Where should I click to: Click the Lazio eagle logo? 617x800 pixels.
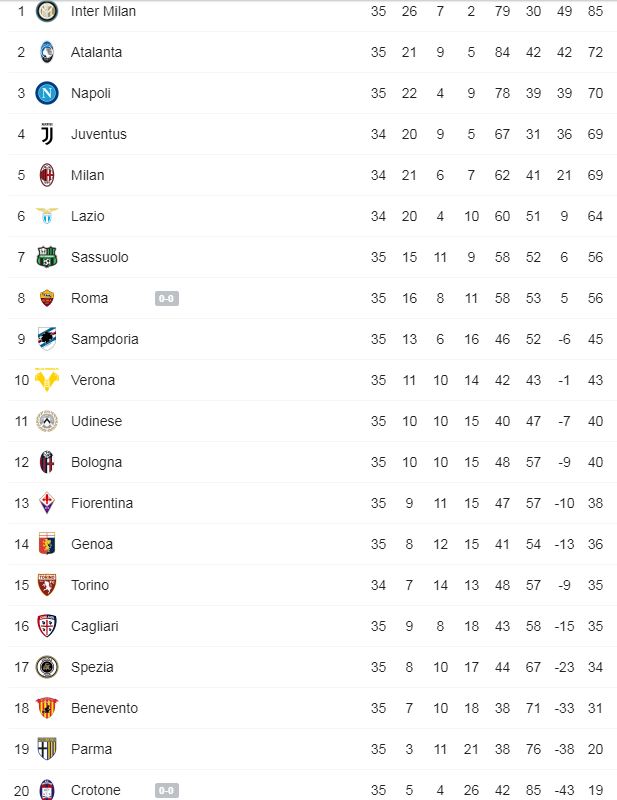[47, 216]
